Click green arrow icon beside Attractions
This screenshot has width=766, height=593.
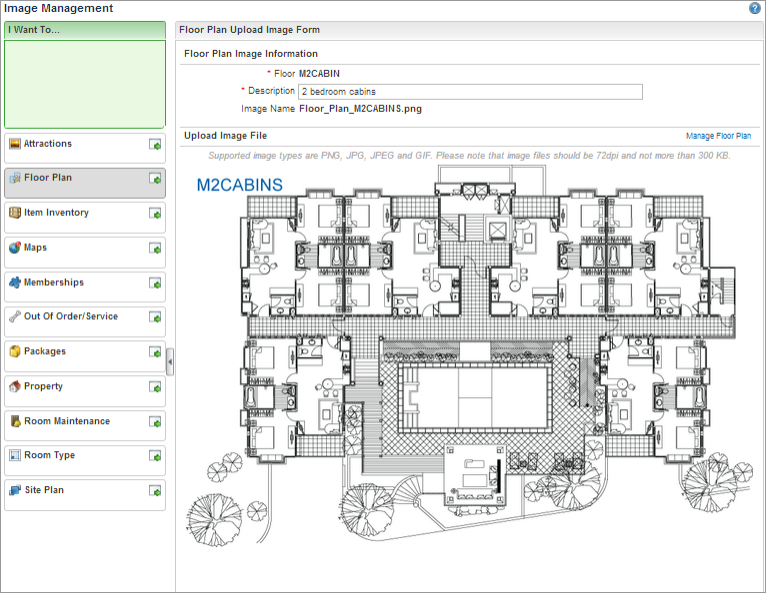[155, 145]
